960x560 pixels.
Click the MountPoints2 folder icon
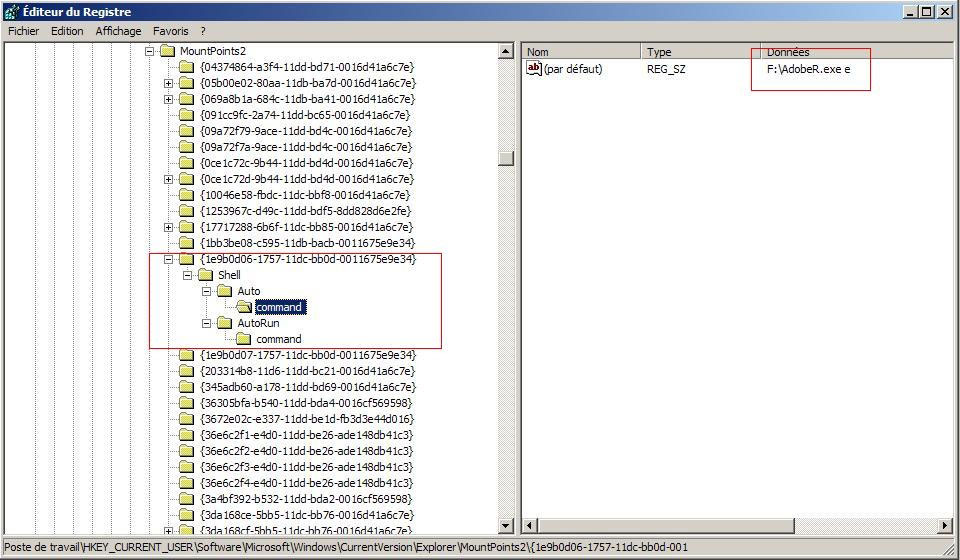(x=168, y=51)
